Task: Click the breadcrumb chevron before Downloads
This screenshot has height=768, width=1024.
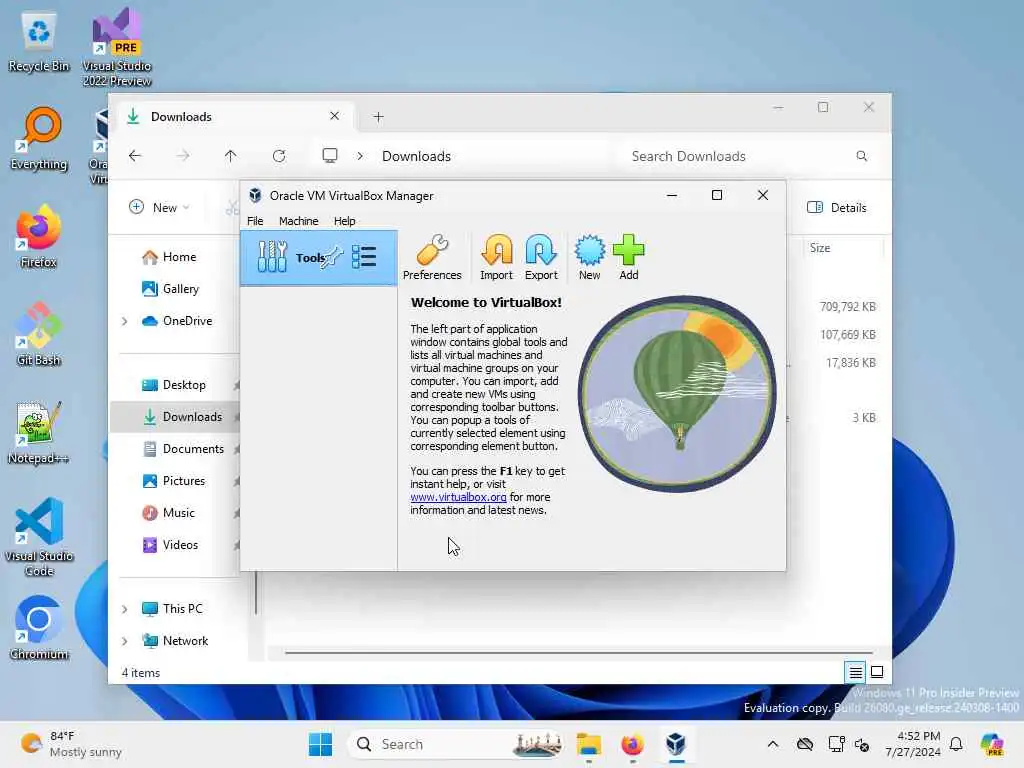Action: tap(360, 156)
